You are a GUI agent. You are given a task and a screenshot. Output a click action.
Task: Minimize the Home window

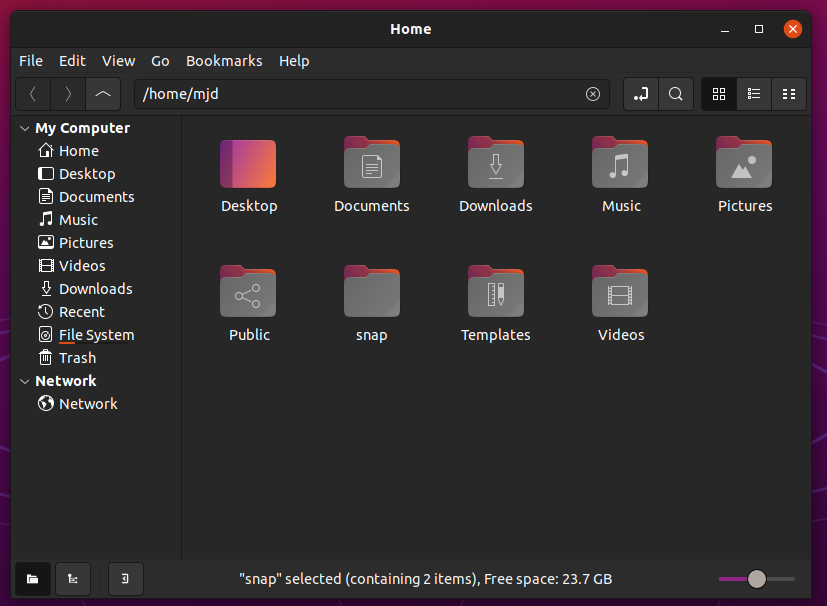coord(725,30)
